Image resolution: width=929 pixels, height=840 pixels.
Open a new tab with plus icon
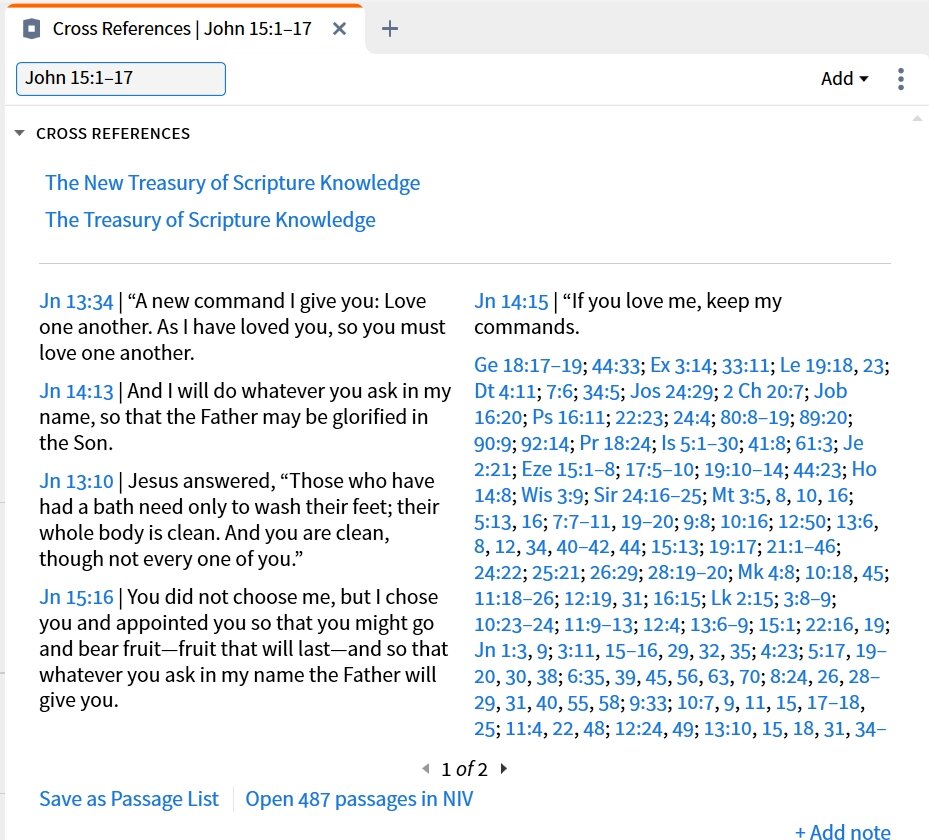tap(390, 29)
